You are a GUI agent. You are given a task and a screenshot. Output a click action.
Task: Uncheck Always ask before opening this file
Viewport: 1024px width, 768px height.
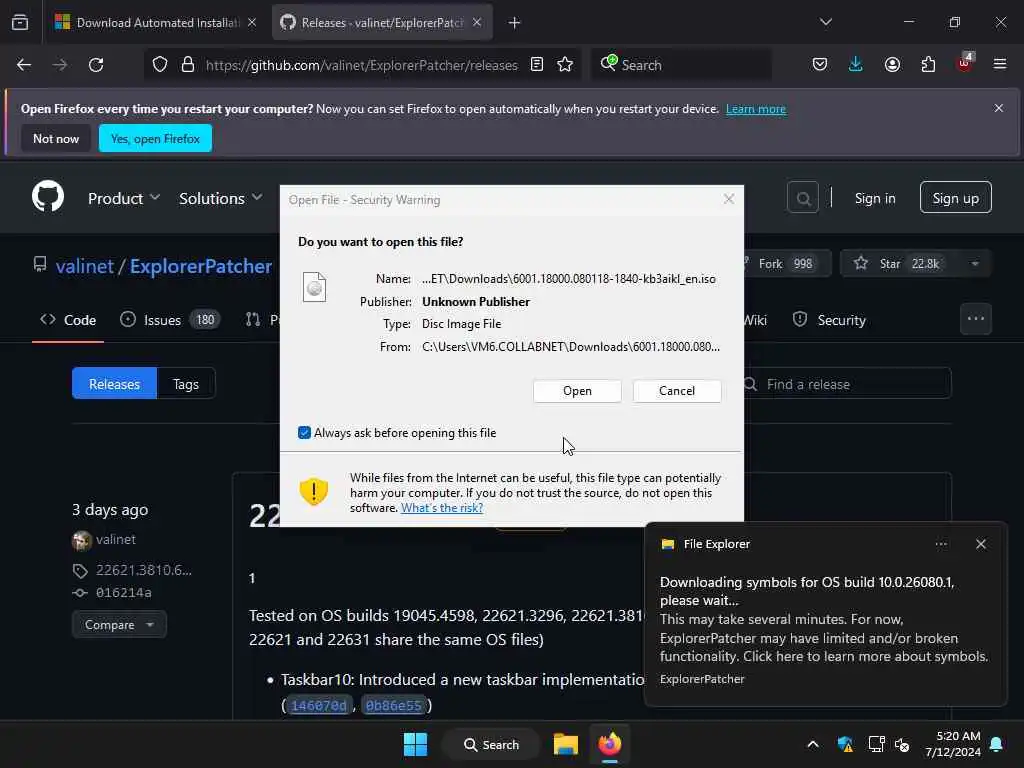pos(304,432)
